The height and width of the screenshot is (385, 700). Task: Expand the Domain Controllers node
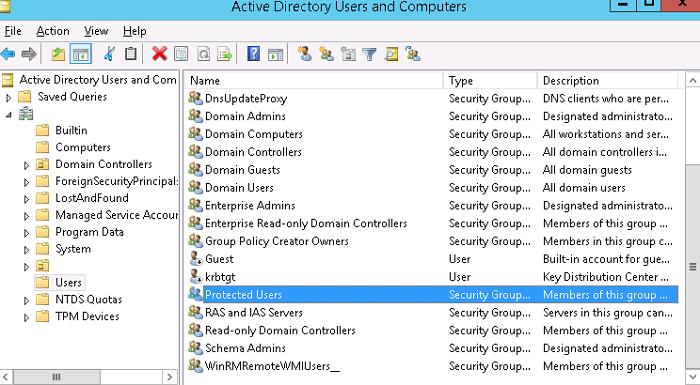coord(26,166)
